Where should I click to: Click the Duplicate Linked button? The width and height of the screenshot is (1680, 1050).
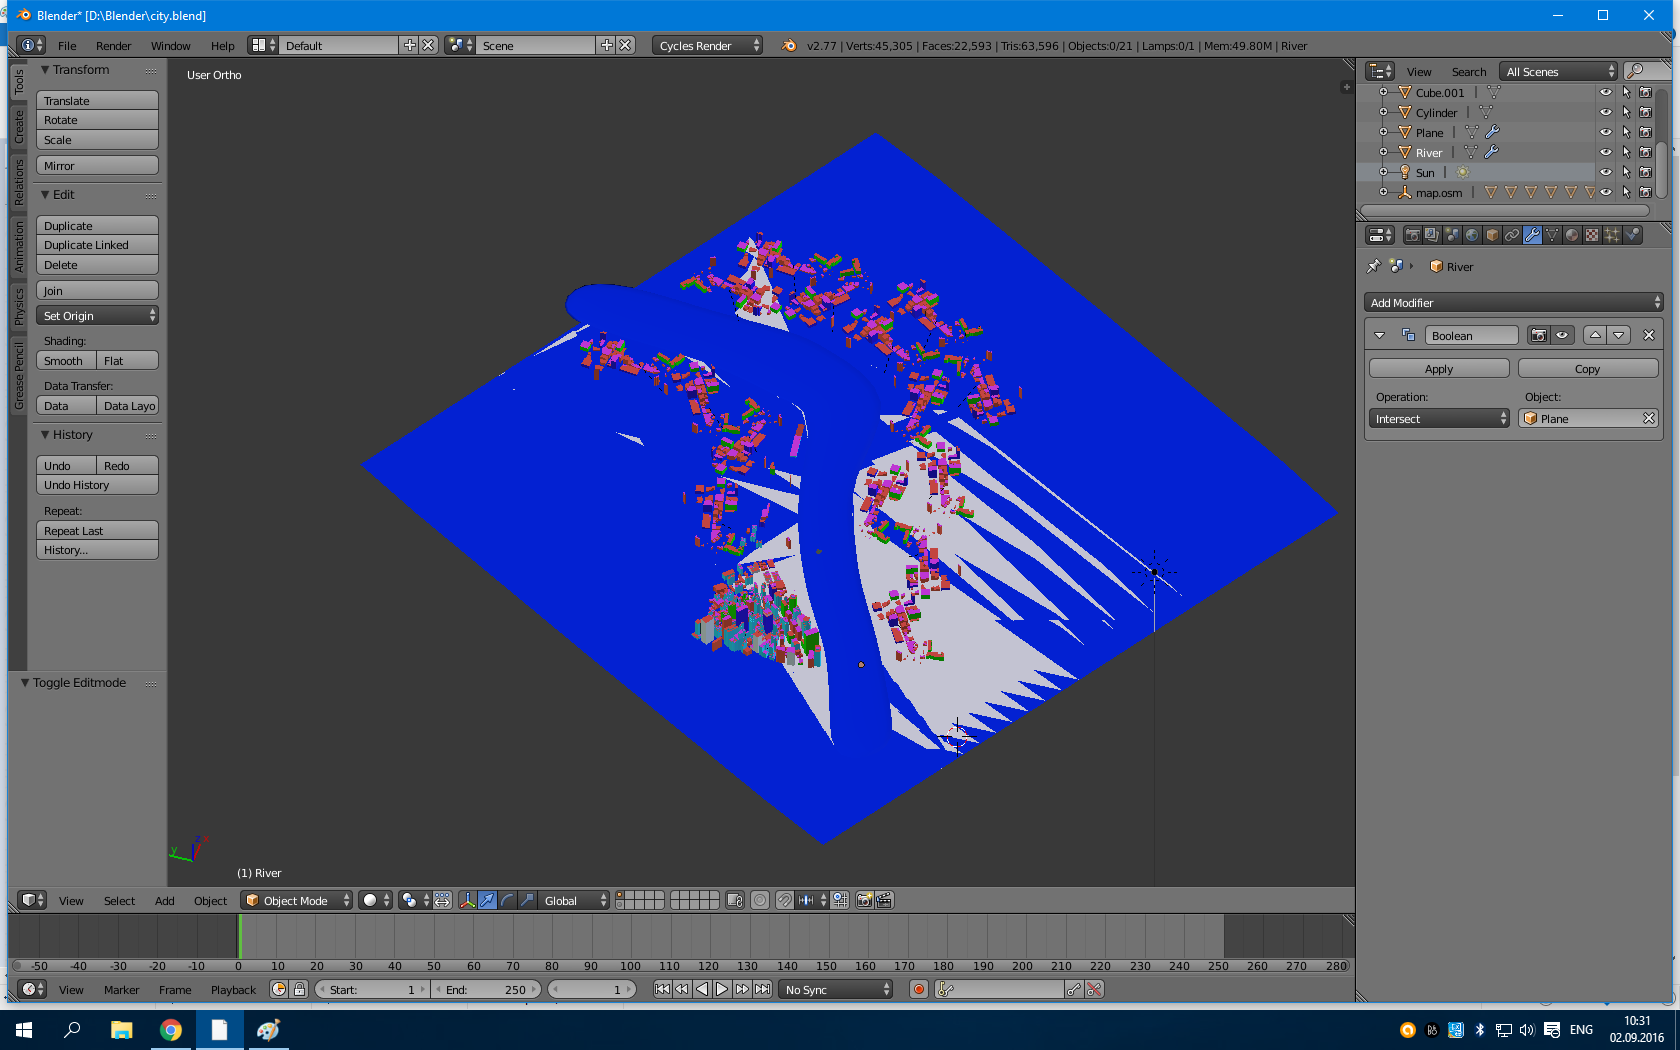[x=97, y=244]
